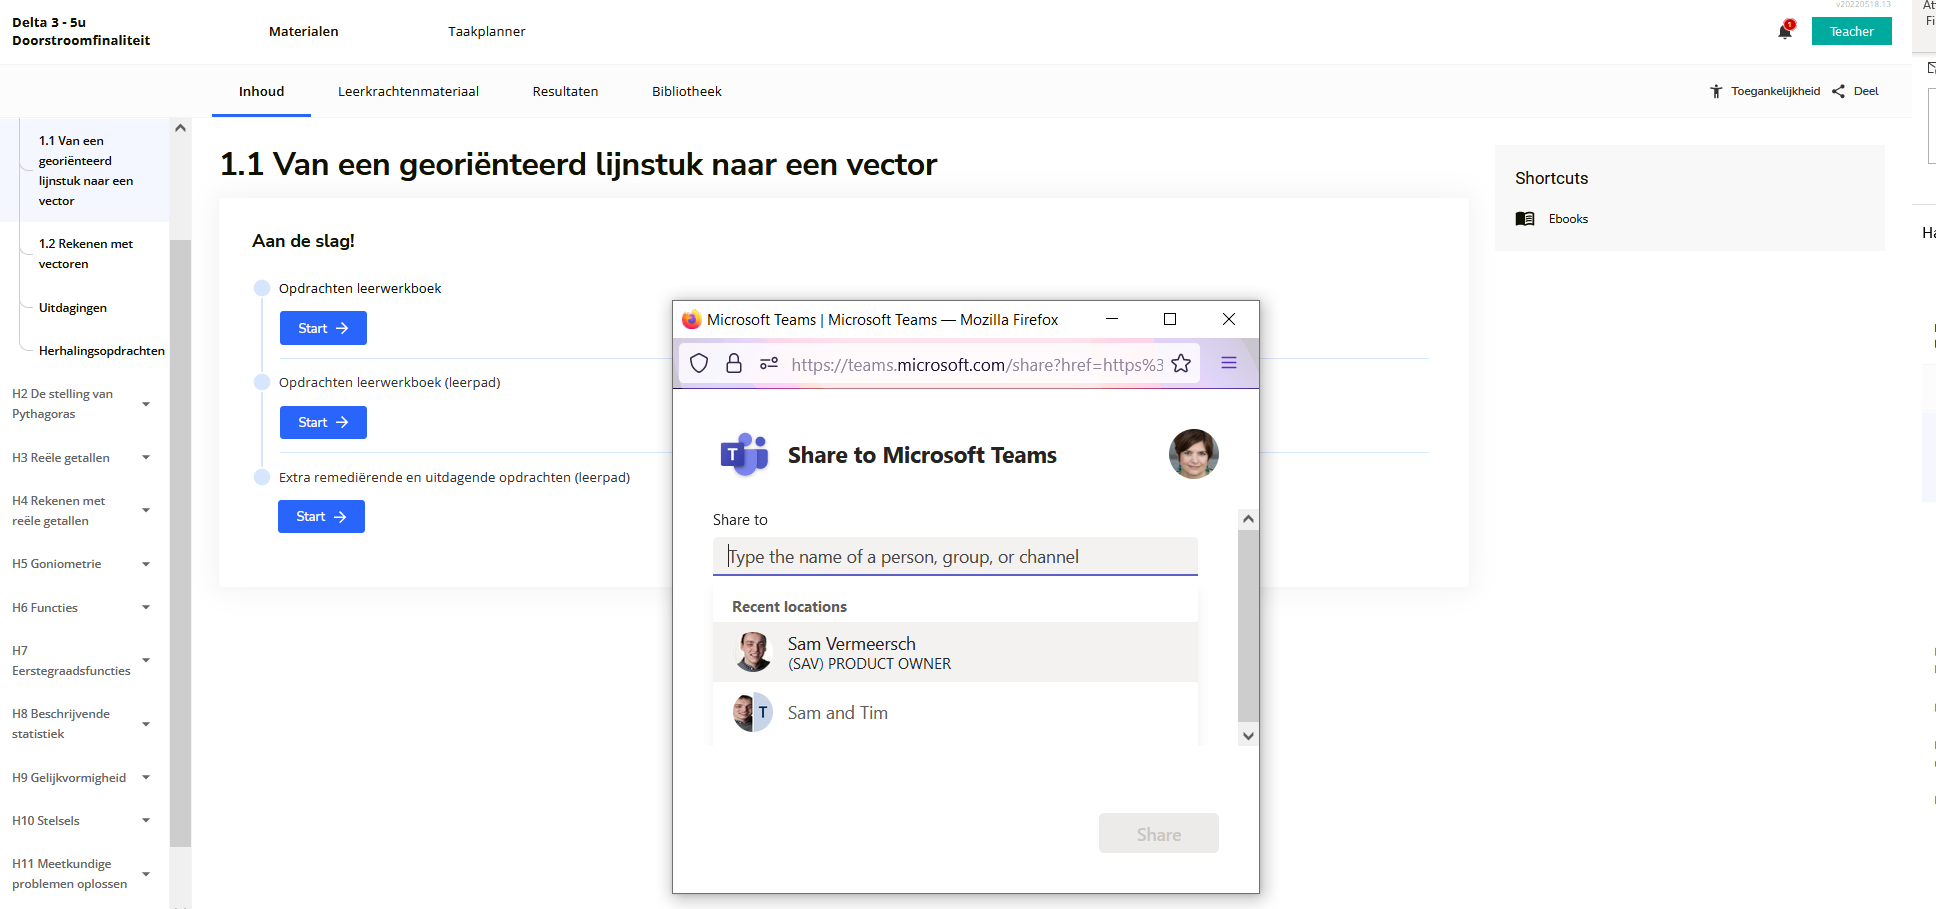This screenshot has width=1936, height=909.
Task: Click the user profile avatar in Teams dialog
Action: coord(1193,454)
